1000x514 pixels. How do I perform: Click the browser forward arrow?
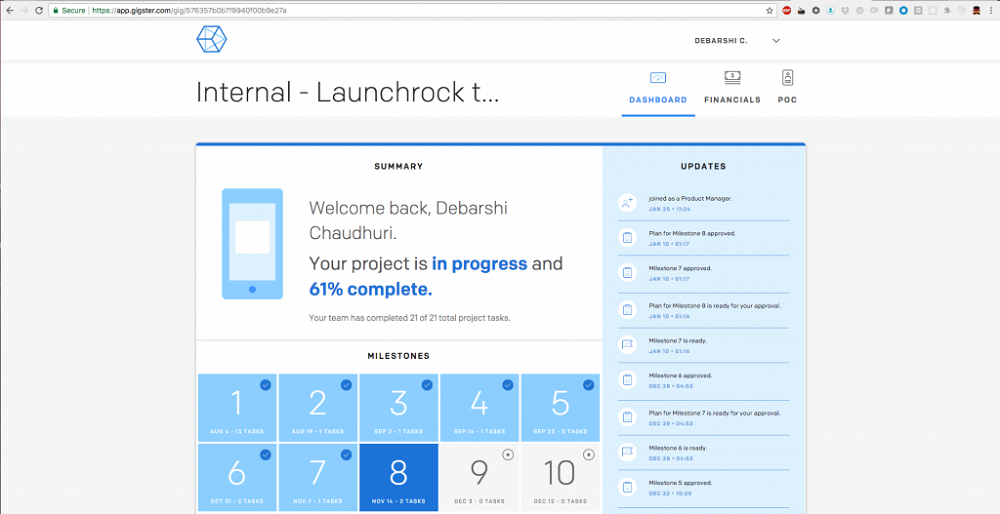[24, 11]
